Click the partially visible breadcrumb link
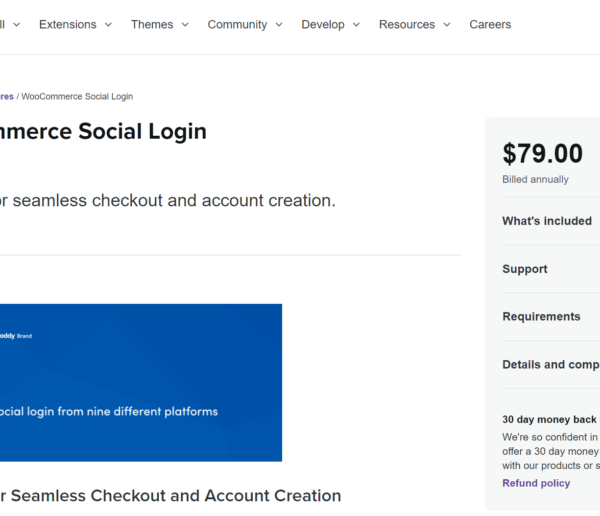600x516 pixels. pos(7,96)
